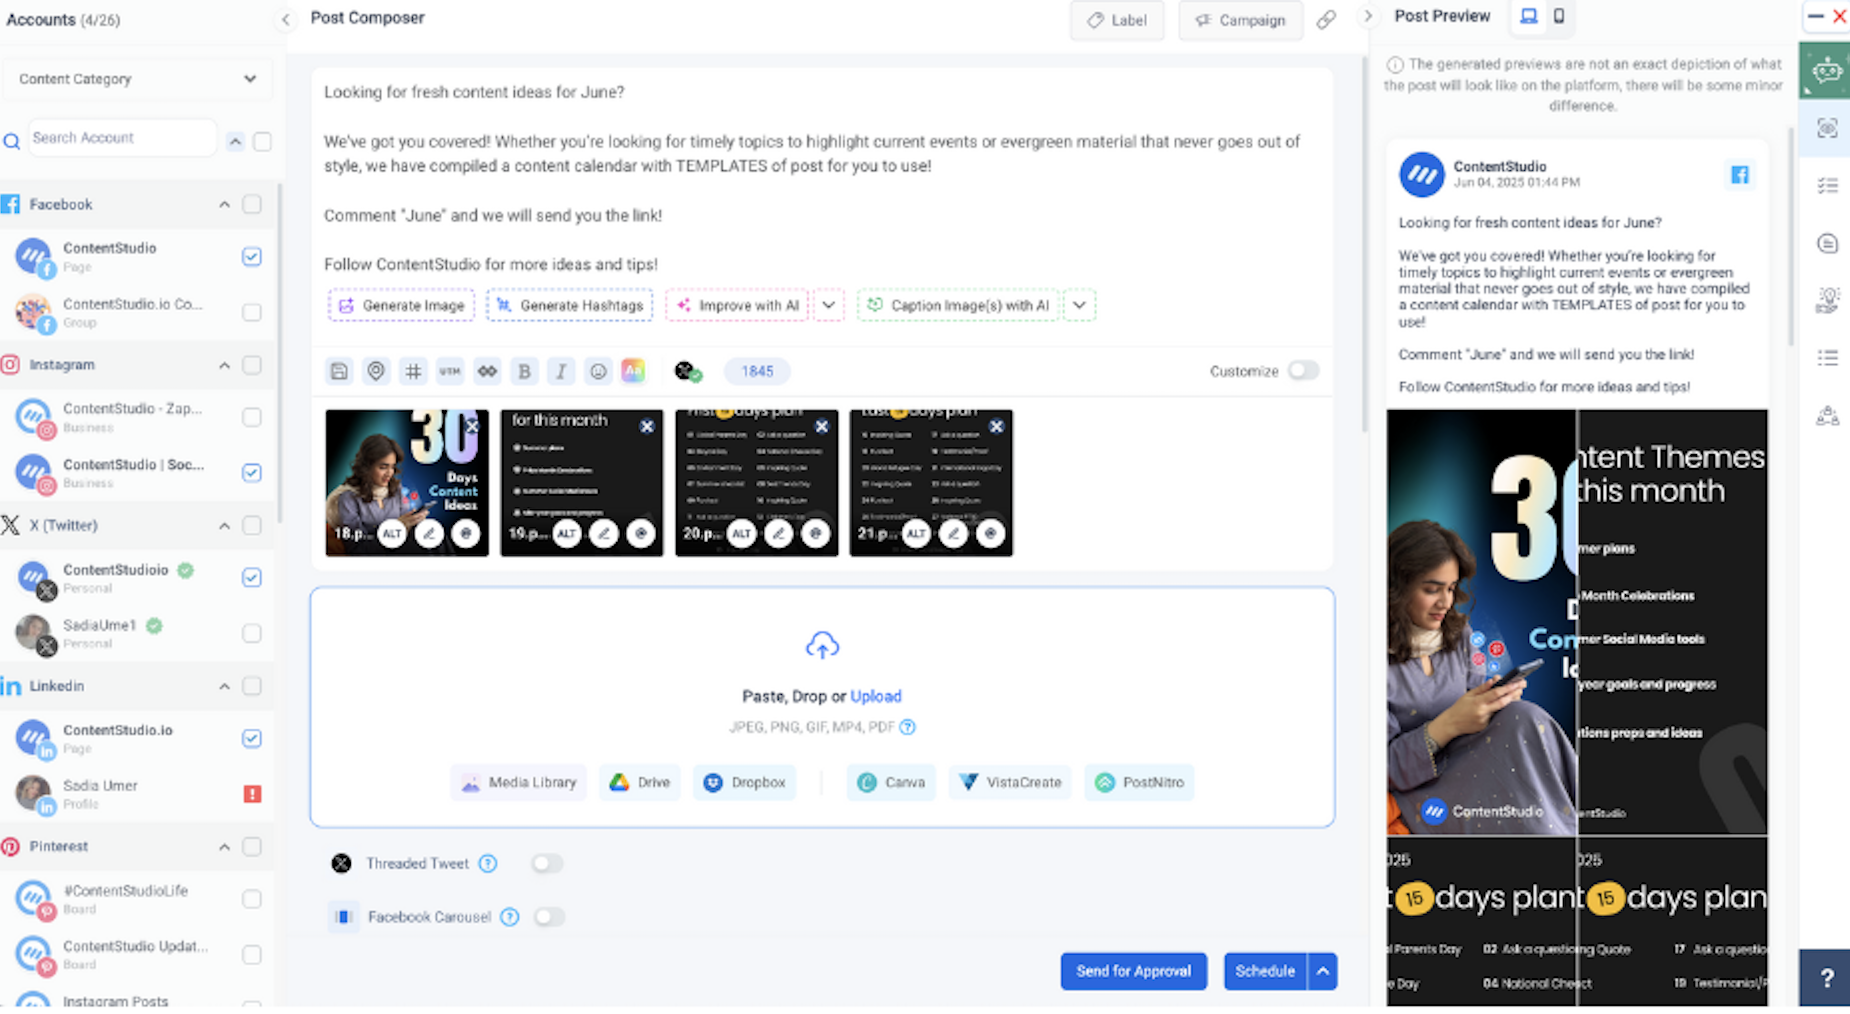Image resolution: width=1850 pixels, height=1014 pixels.
Task: Click the colorful Aa text style icon
Action: click(633, 371)
